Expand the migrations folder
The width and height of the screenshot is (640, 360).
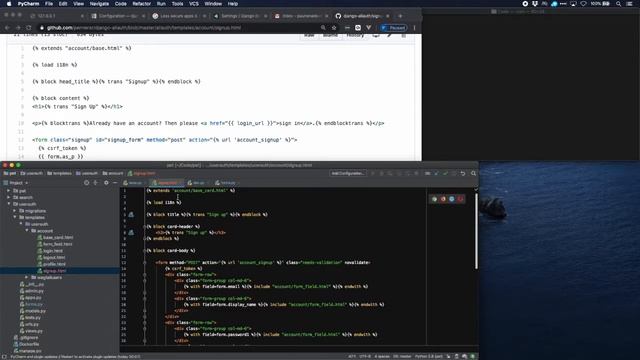pos(15,211)
